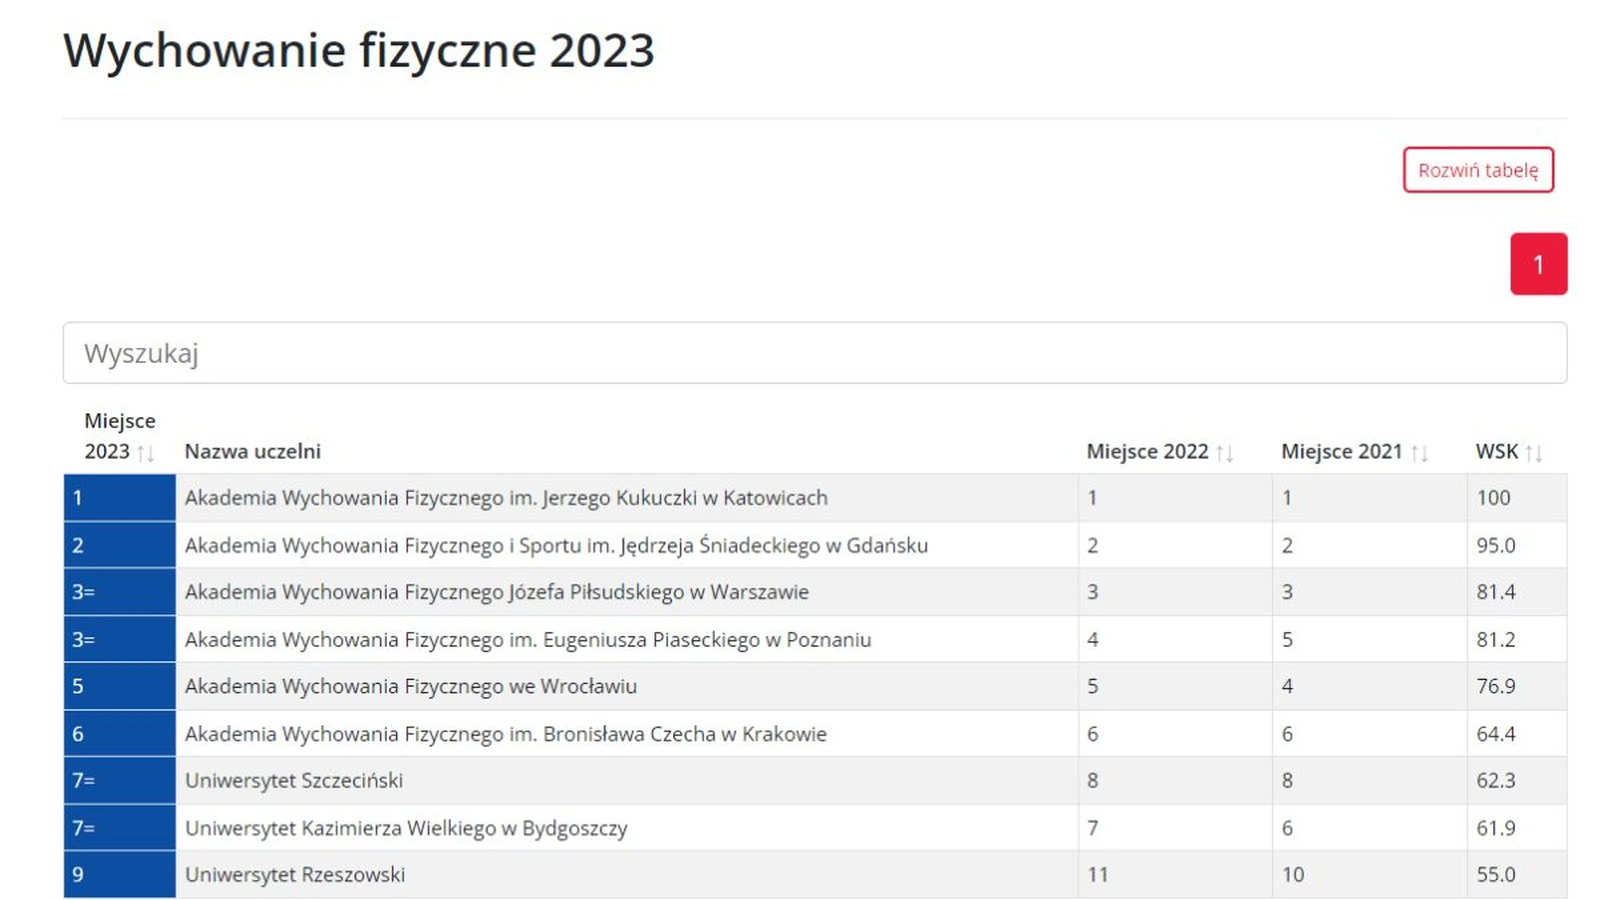Click rank cell 3= for Poznań
This screenshot has width=1600, height=900.
click(x=120, y=639)
